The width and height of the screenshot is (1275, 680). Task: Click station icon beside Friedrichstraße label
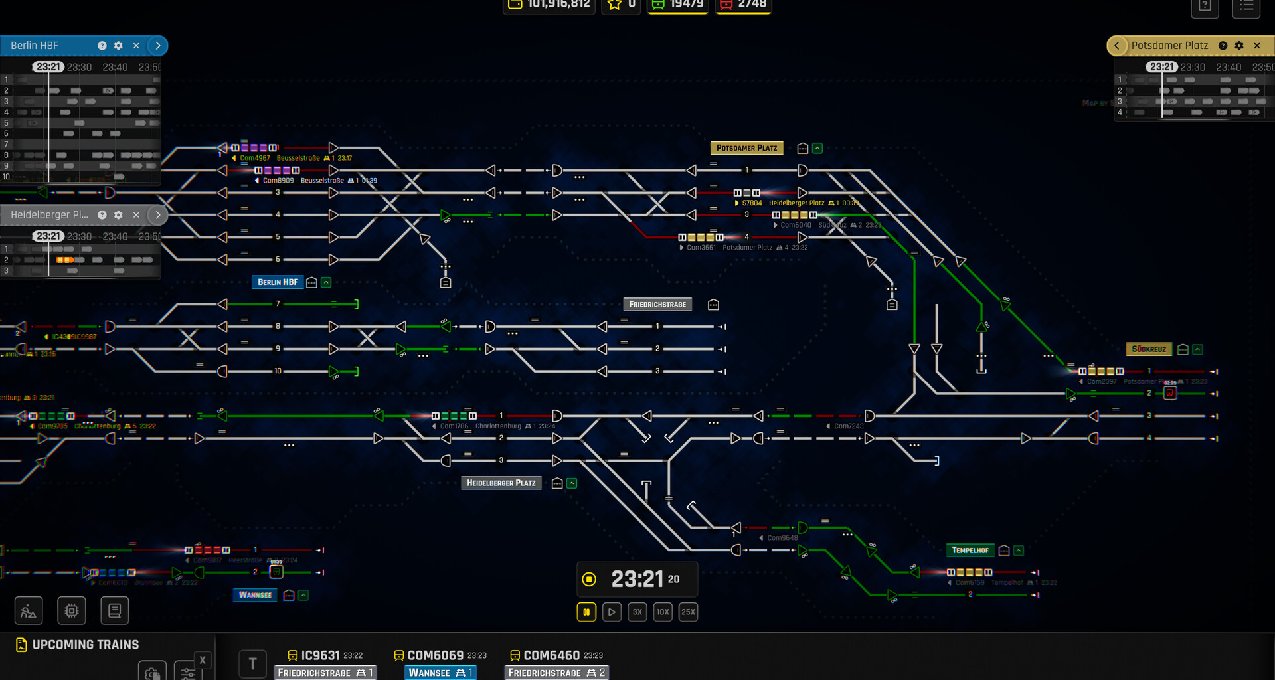pyautogui.click(x=713, y=304)
